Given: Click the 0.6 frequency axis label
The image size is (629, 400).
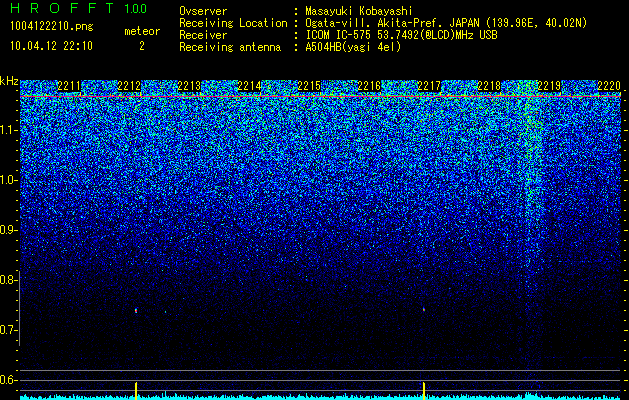Looking at the screenshot, I should click(7, 380).
